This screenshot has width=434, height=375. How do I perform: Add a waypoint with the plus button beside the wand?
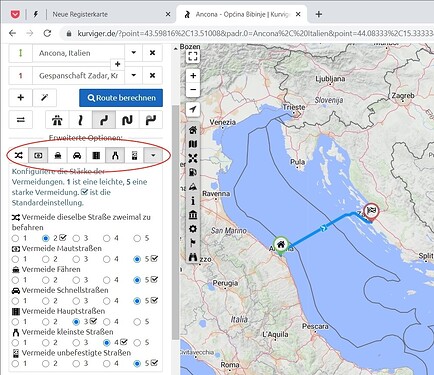point(21,97)
